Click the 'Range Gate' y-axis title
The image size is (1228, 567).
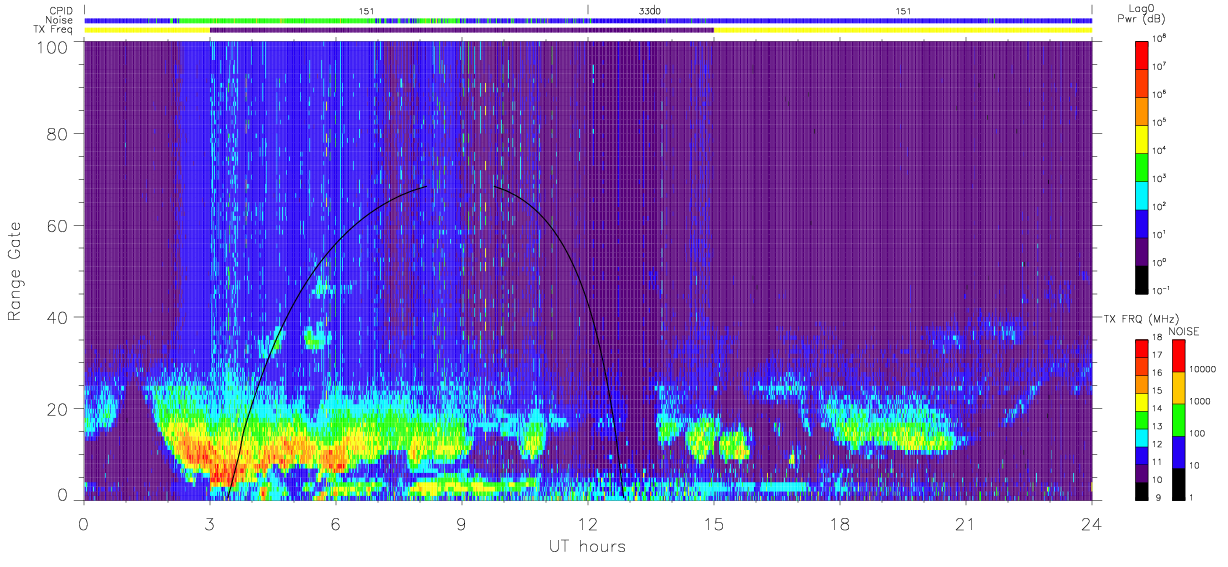(16, 271)
